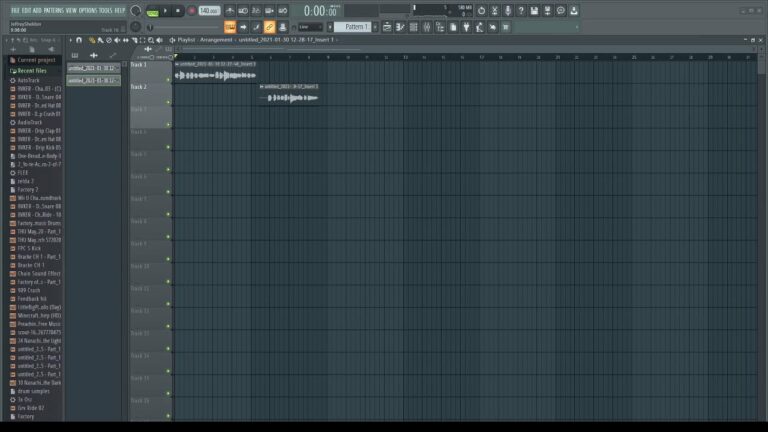The width and height of the screenshot is (768, 432).
Task: Toggle the orange typing keyboard button
Action: pyautogui.click(x=230, y=27)
